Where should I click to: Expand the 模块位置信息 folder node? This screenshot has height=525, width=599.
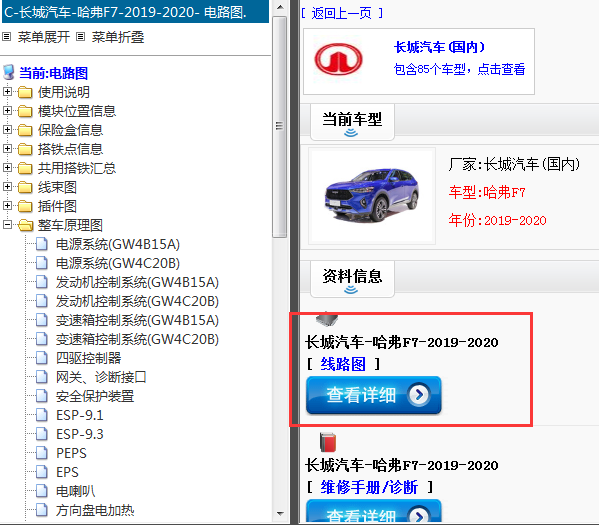point(7,111)
